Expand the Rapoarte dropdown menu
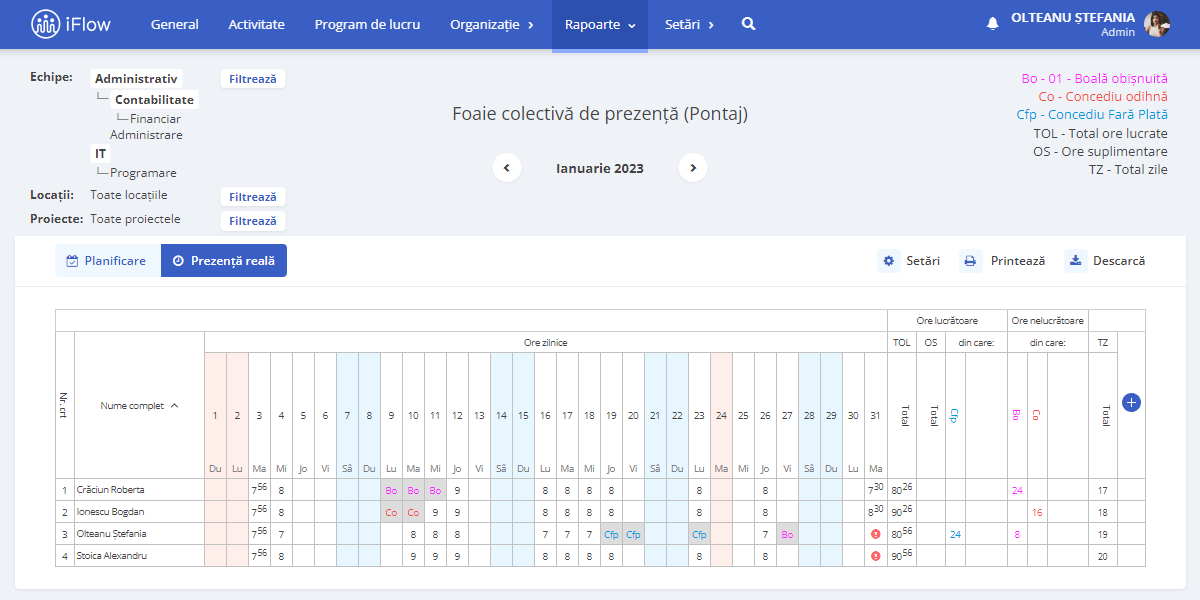Image resolution: width=1200 pixels, height=600 pixels. (600, 24)
